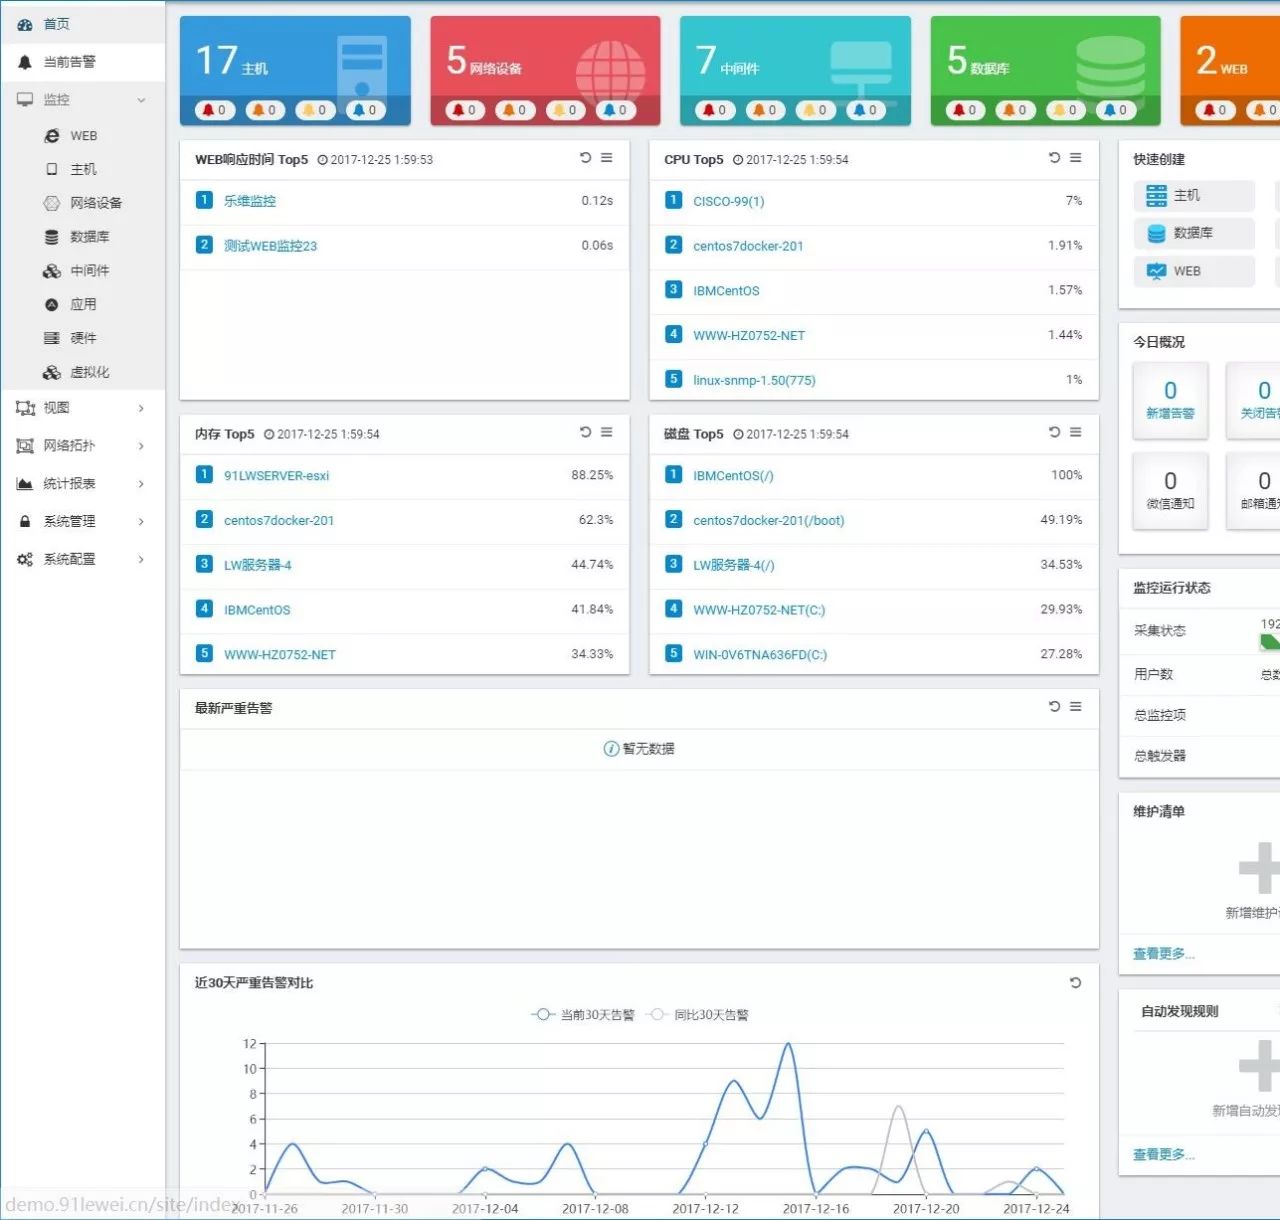Open centos7docker-201(/boot) disk entry
This screenshot has height=1220, width=1280.
pyautogui.click(x=769, y=521)
